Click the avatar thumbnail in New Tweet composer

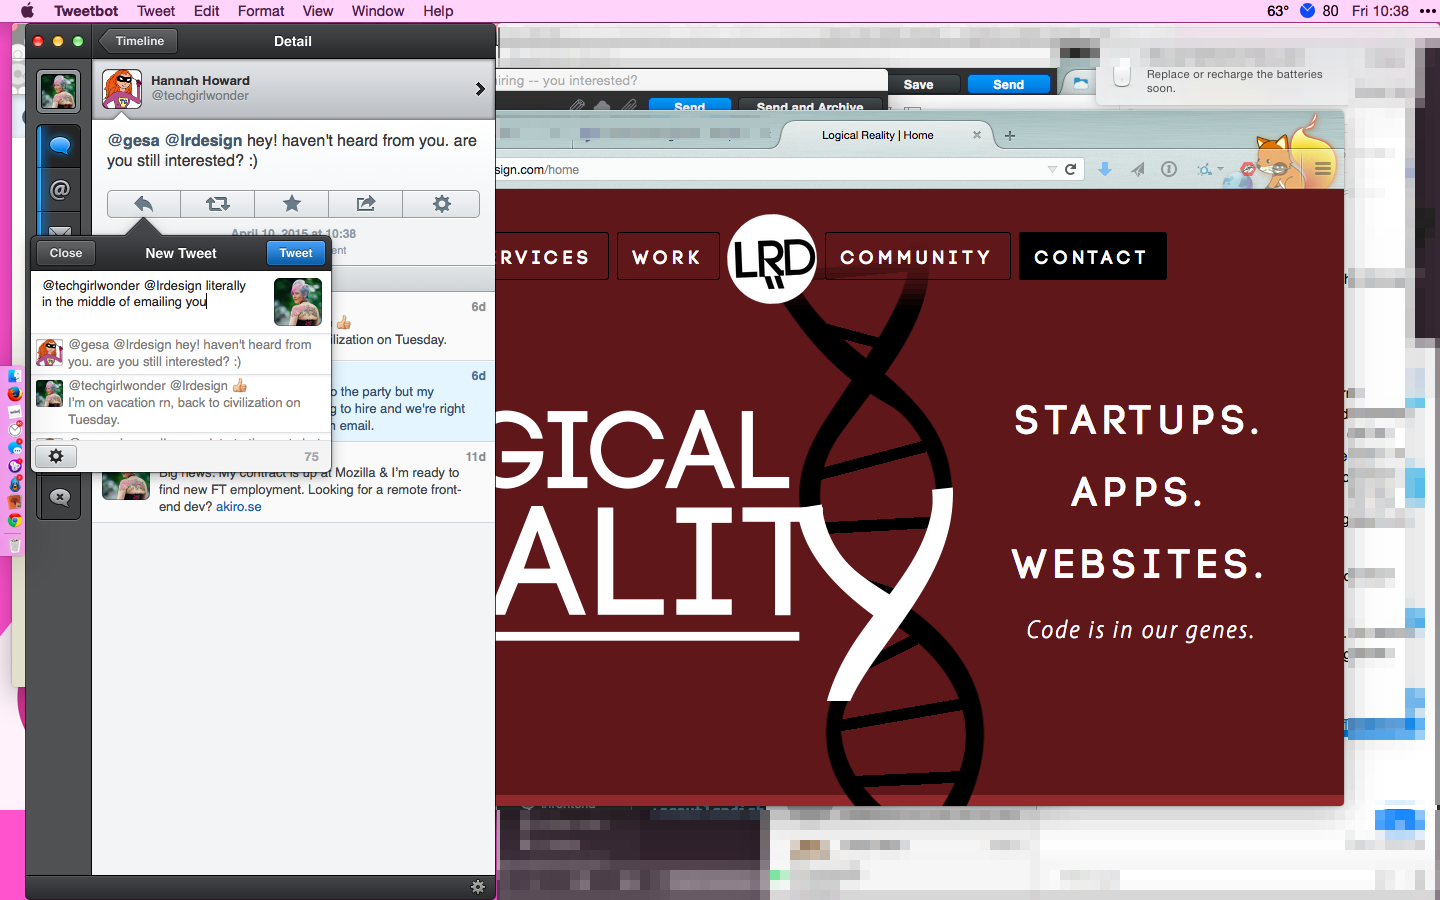pyautogui.click(x=298, y=302)
